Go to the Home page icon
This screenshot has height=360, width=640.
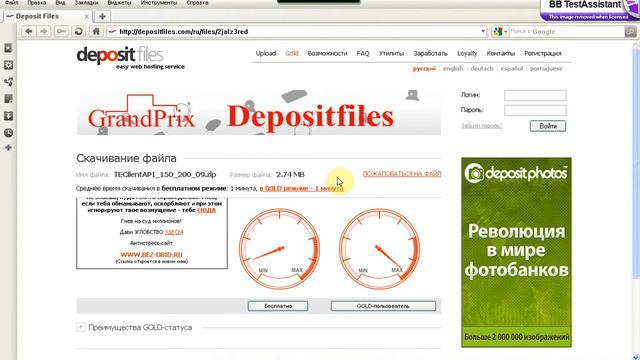click(x=96, y=31)
